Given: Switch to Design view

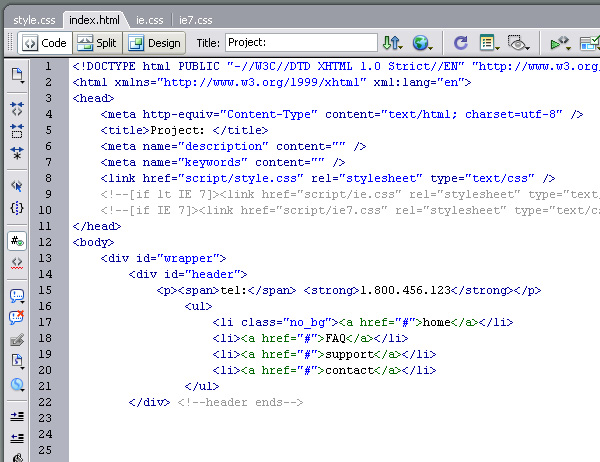Looking at the screenshot, I should click(155, 43).
